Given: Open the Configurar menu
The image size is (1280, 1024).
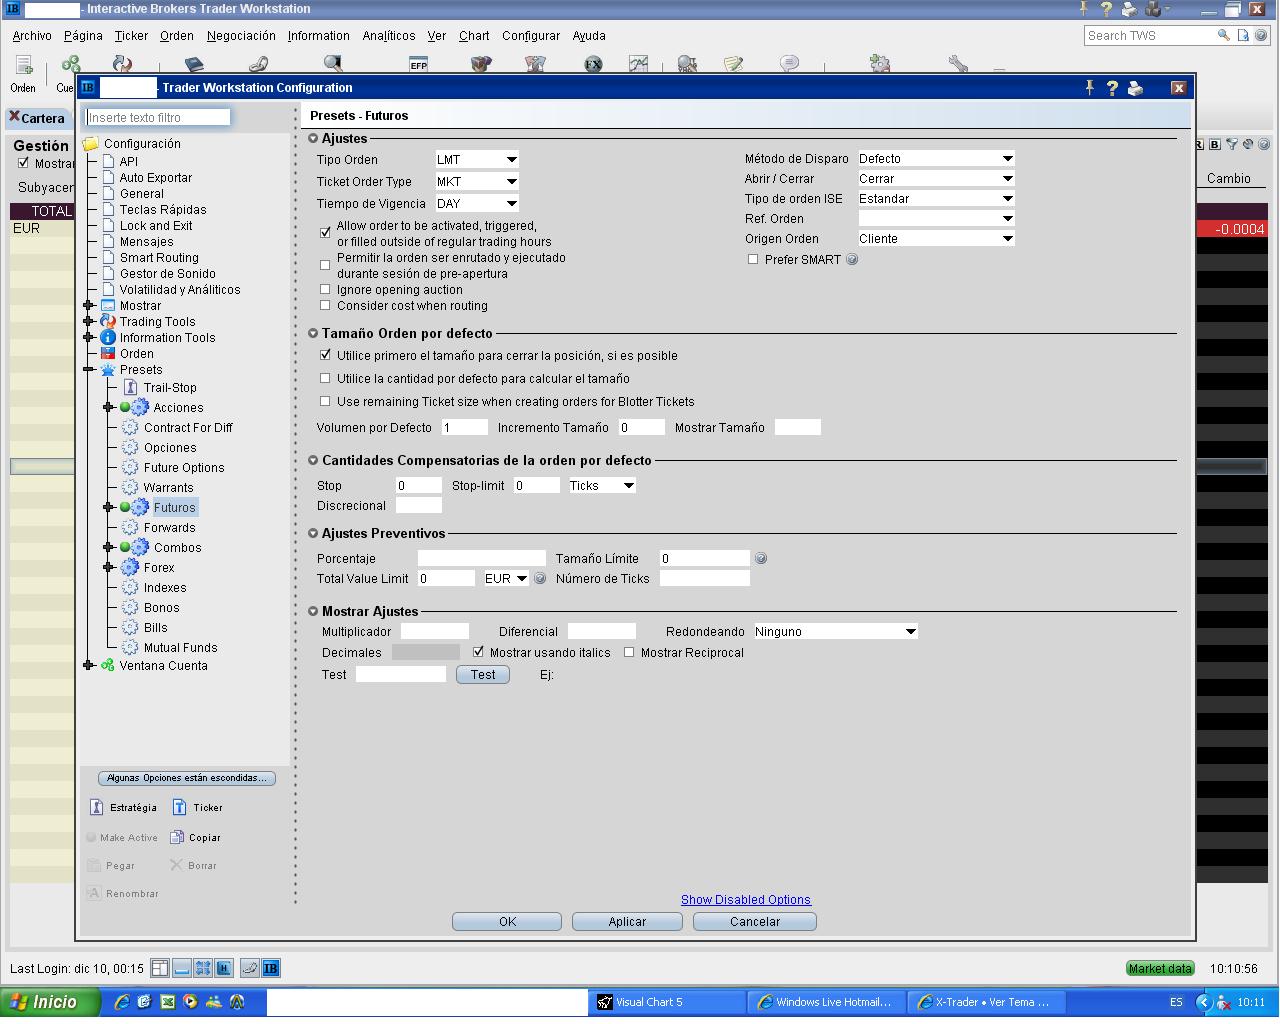Looking at the screenshot, I should click(530, 35).
